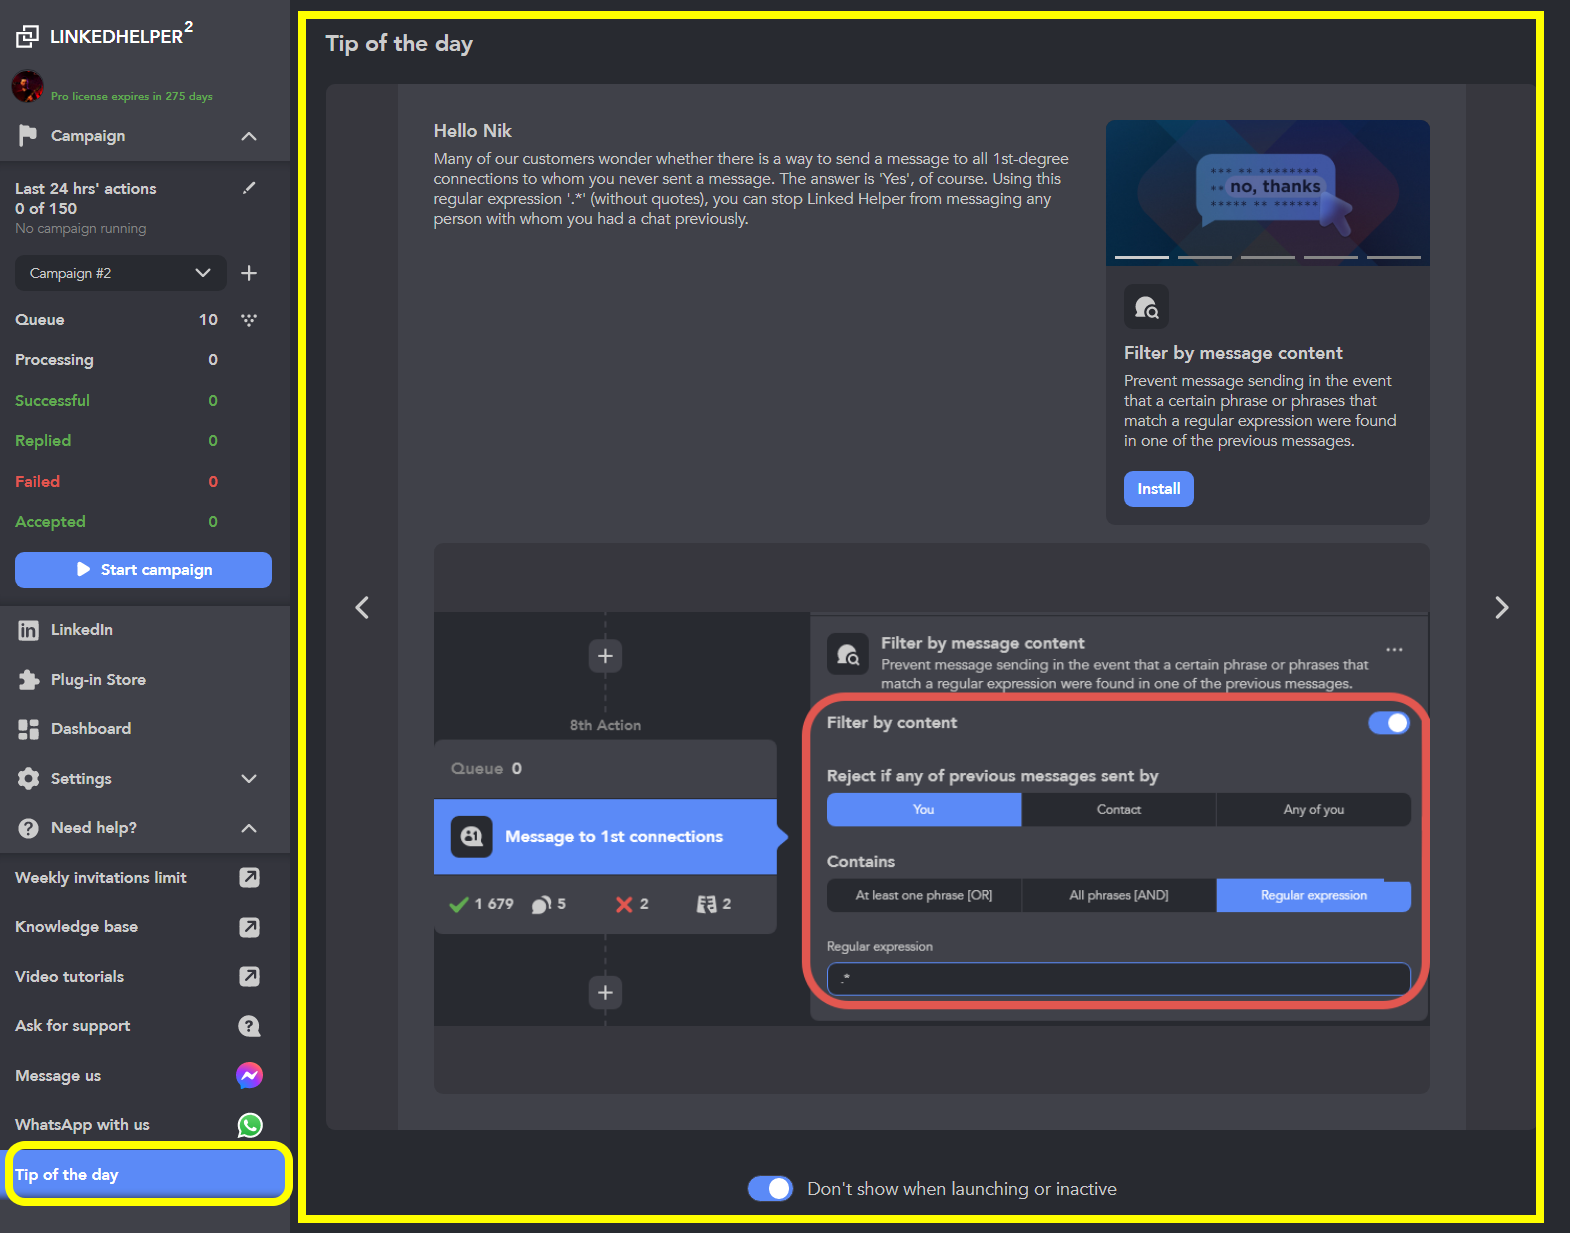This screenshot has height=1233, width=1570.
Task: Toggle Filter by content switch
Action: click(x=1389, y=723)
